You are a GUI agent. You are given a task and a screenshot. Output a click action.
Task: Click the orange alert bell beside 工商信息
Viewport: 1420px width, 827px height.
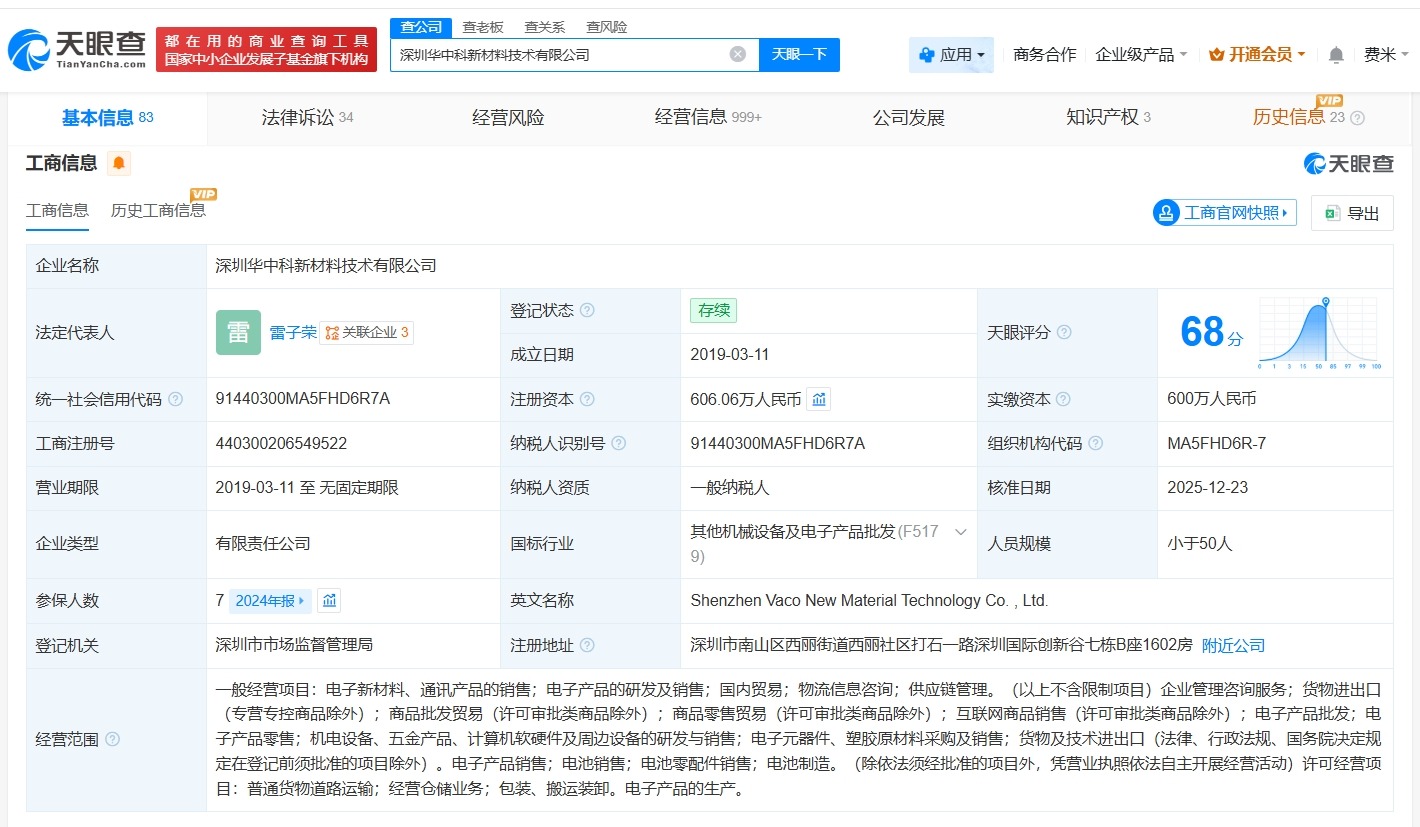(119, 163)
